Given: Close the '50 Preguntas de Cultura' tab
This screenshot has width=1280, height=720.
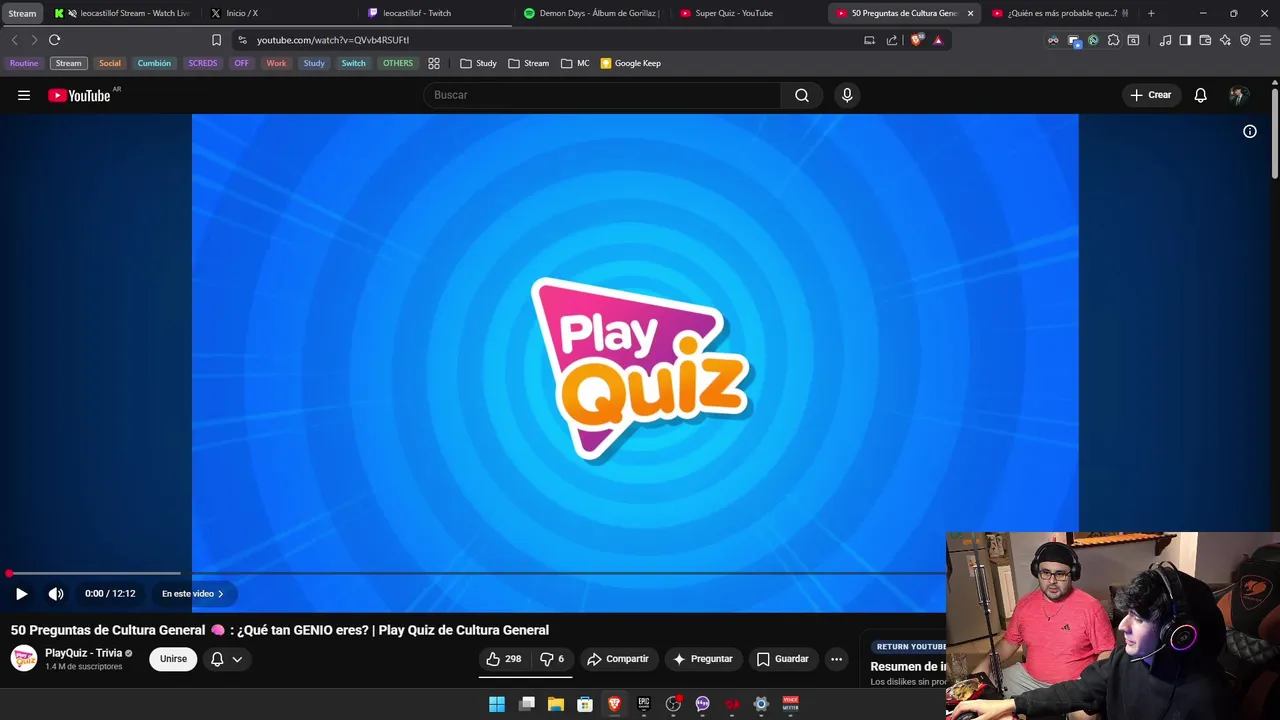Looking at the screenshot, I should click(970, 13).
